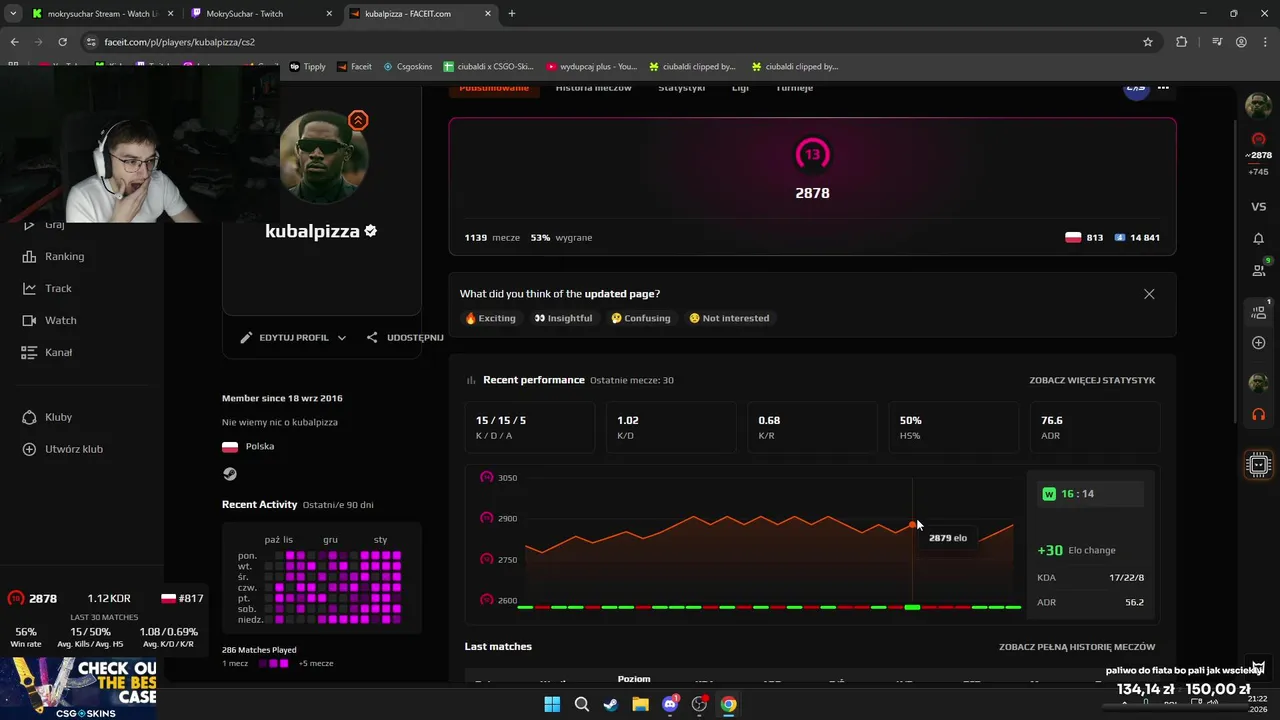Image resolution: width=1280 pixels, height=720 pixels.
Task: Dismiss the updated page feedback prompt
Action: (1149, 294)
